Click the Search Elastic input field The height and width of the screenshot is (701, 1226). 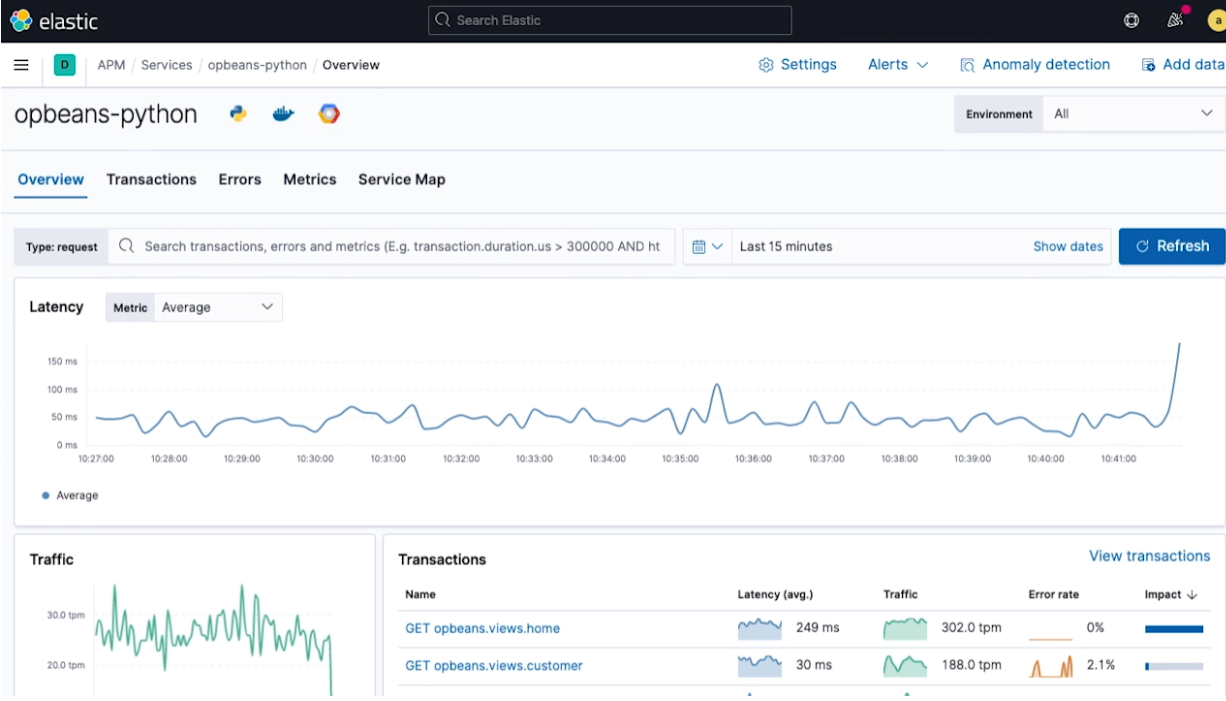(609, 20)
